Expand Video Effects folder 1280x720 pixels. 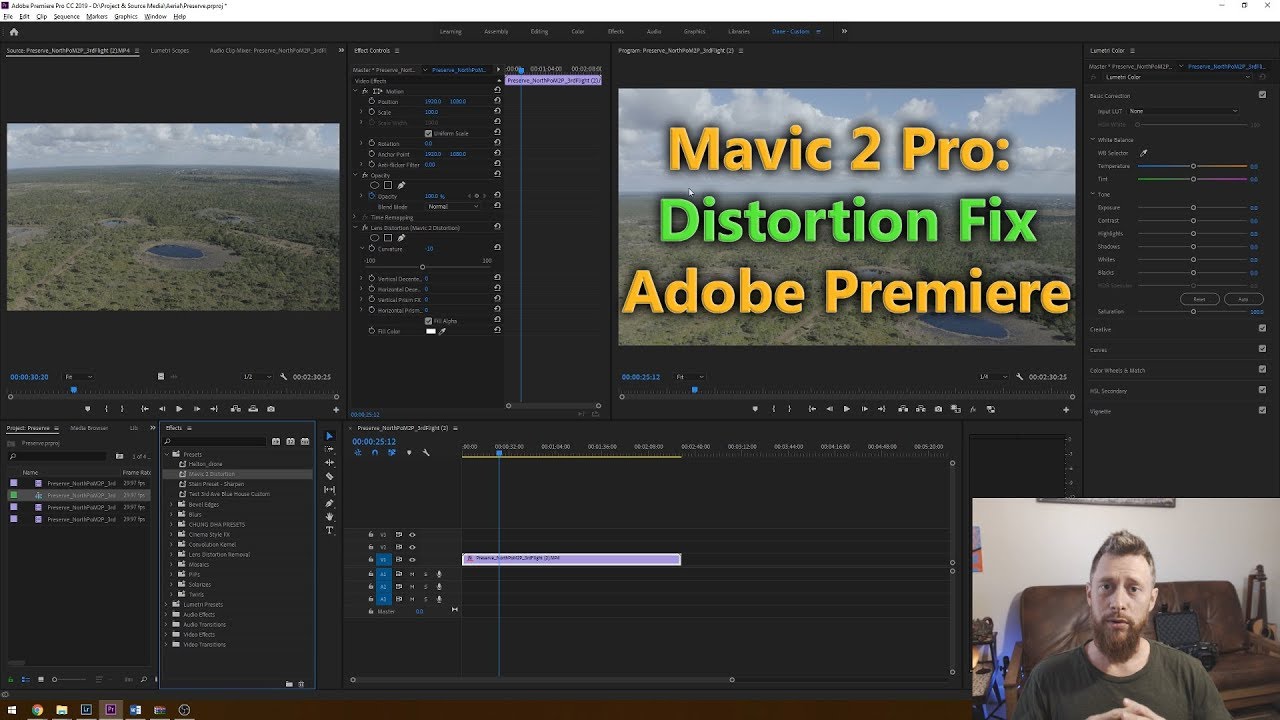166,634
